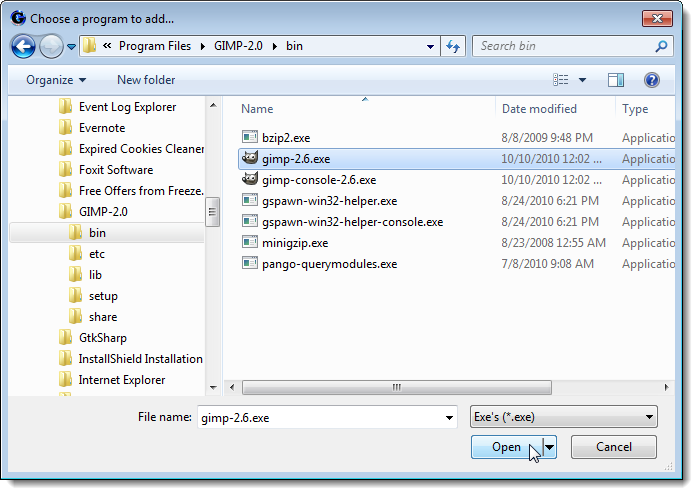Image resolution: width=698 pixels, height=495 pixels.
Task: Select the lib subfolder in tree
Action: 95,275
